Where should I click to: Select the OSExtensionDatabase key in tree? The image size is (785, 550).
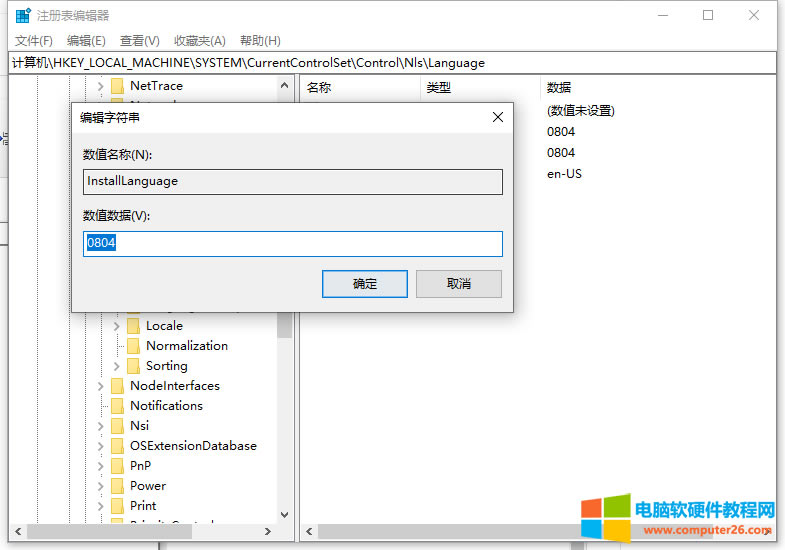[193, 446]
